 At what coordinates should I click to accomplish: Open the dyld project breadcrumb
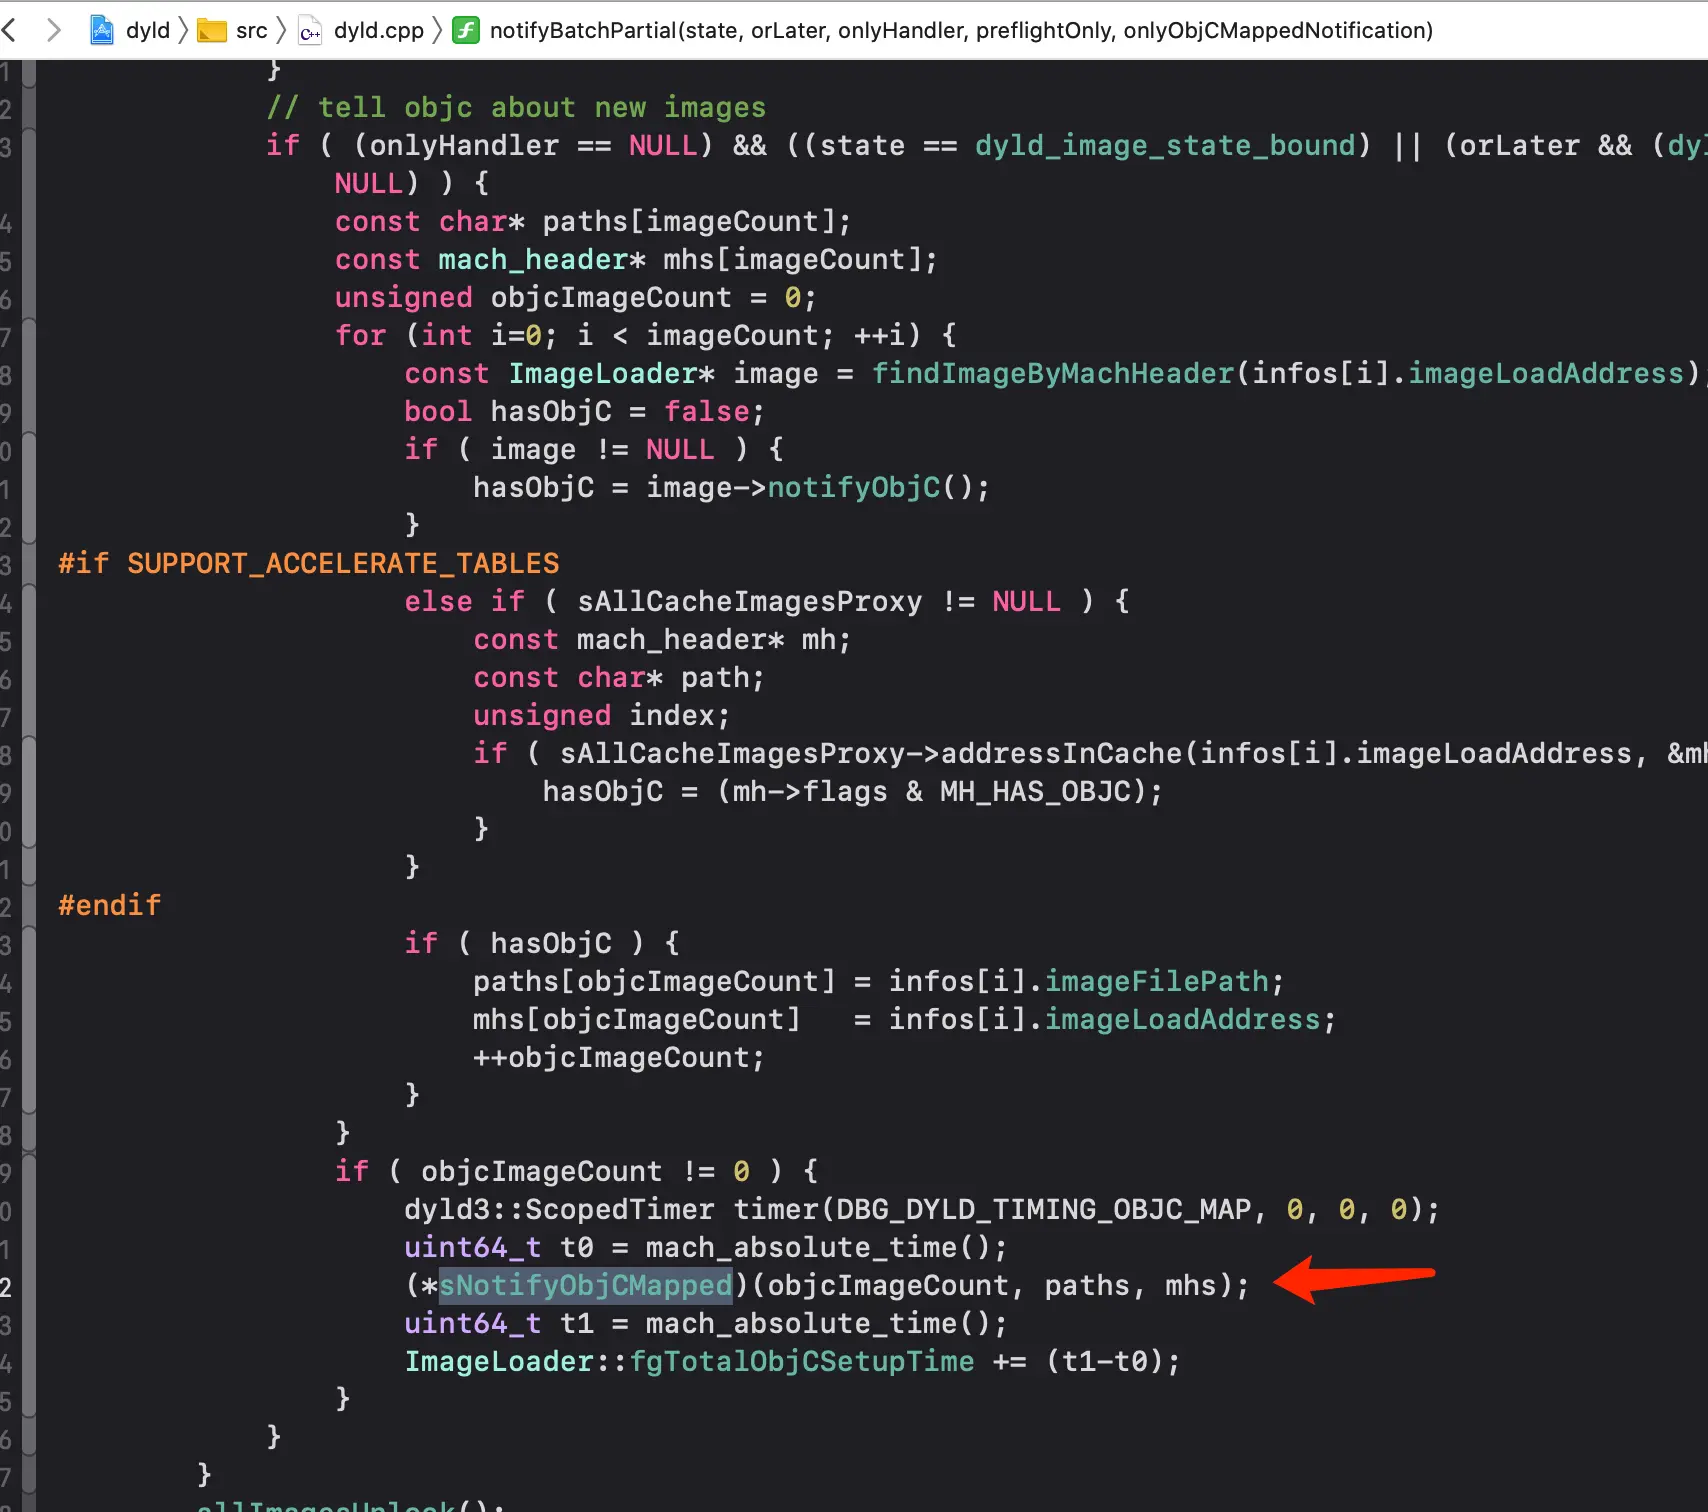(148, 30)
